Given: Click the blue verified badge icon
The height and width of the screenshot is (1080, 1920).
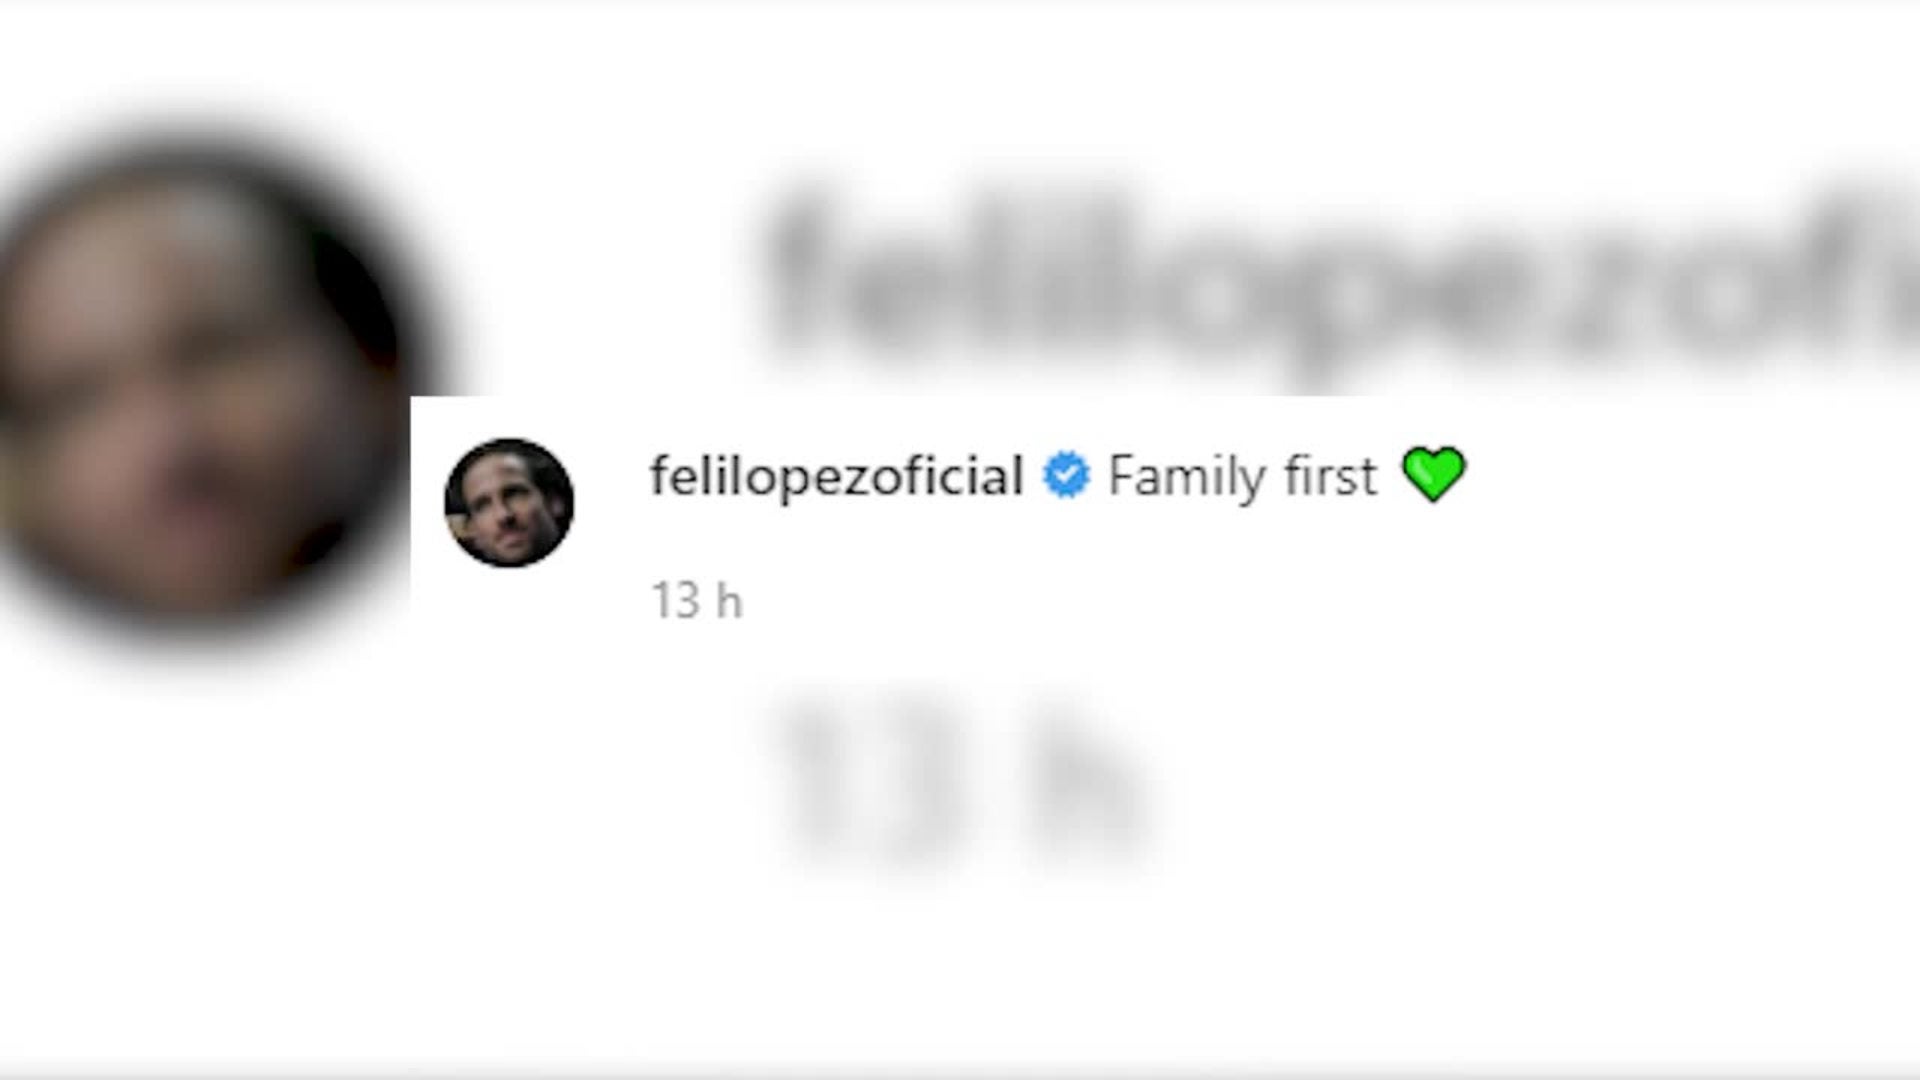Looking at the screenshot, I should (1066, 475).
